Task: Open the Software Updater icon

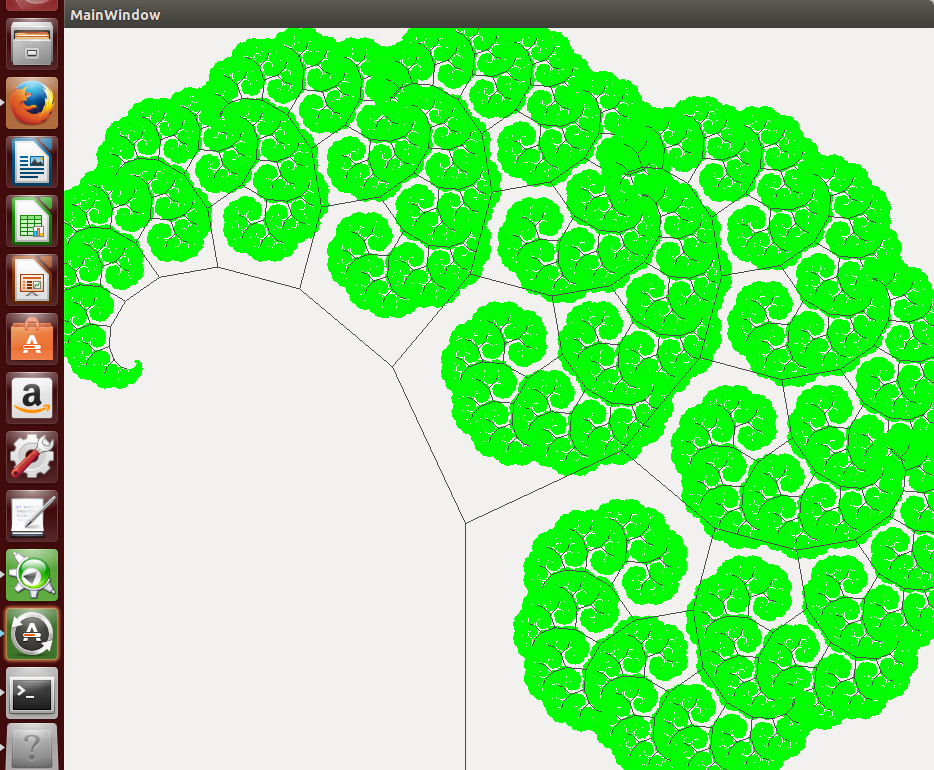Action: [x=32, y=634]
